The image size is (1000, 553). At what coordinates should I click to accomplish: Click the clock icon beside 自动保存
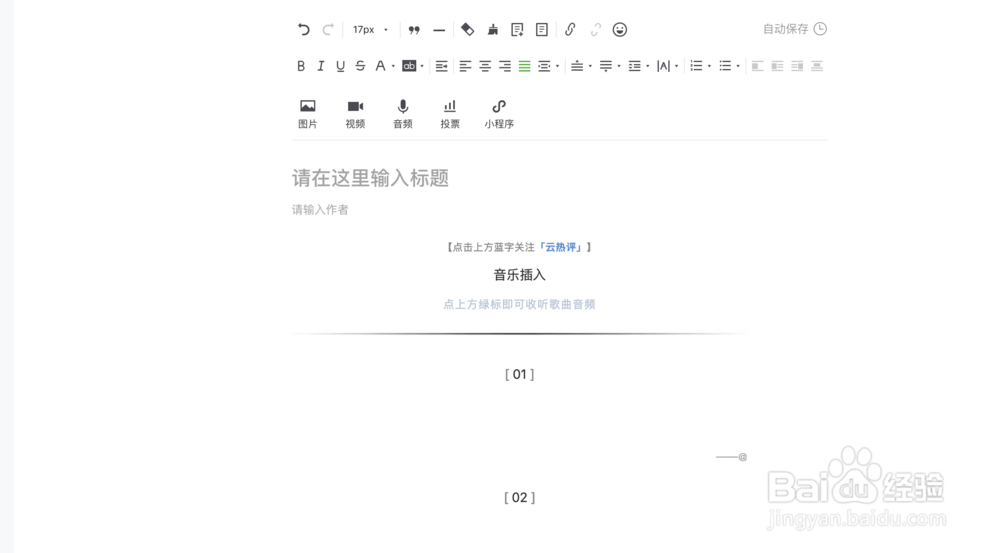click(x=820, y=29)
